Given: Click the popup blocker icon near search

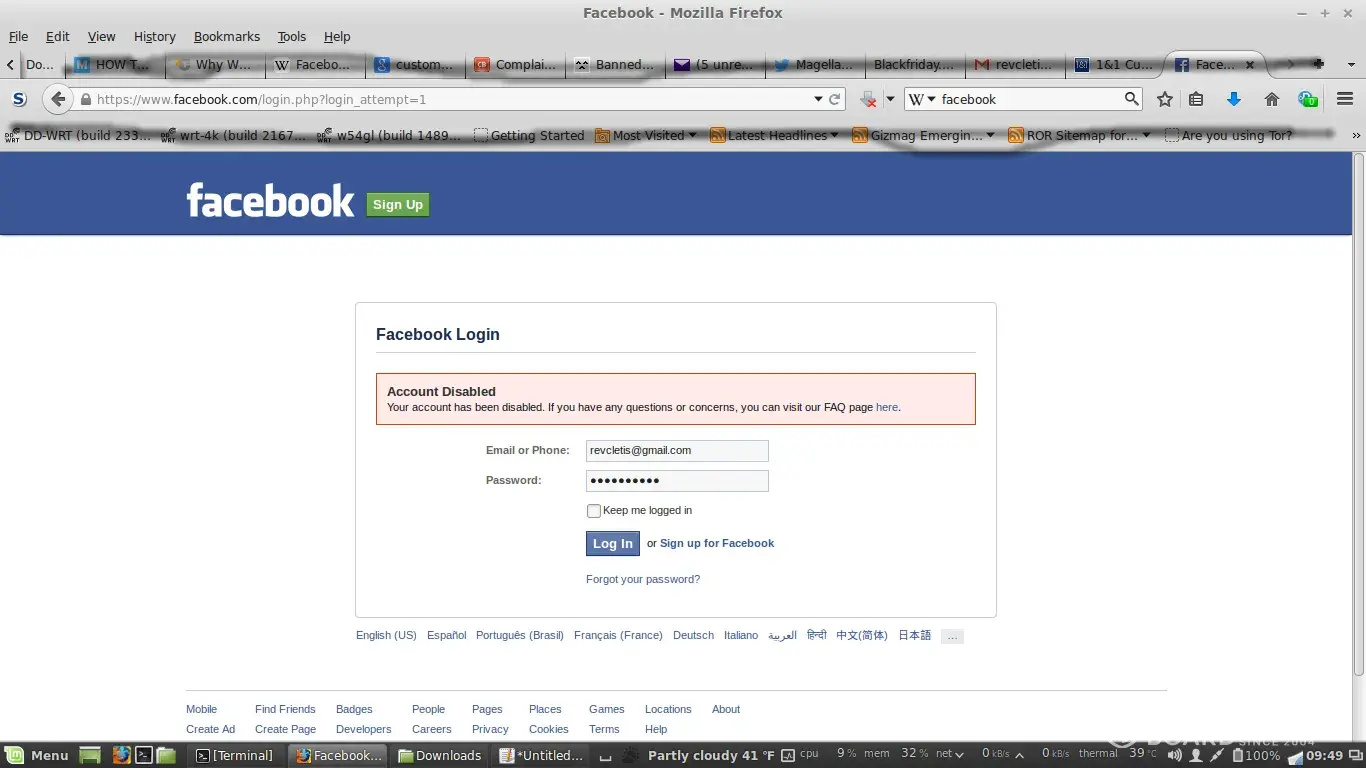Looking at the screenshot, I should 868,99.
